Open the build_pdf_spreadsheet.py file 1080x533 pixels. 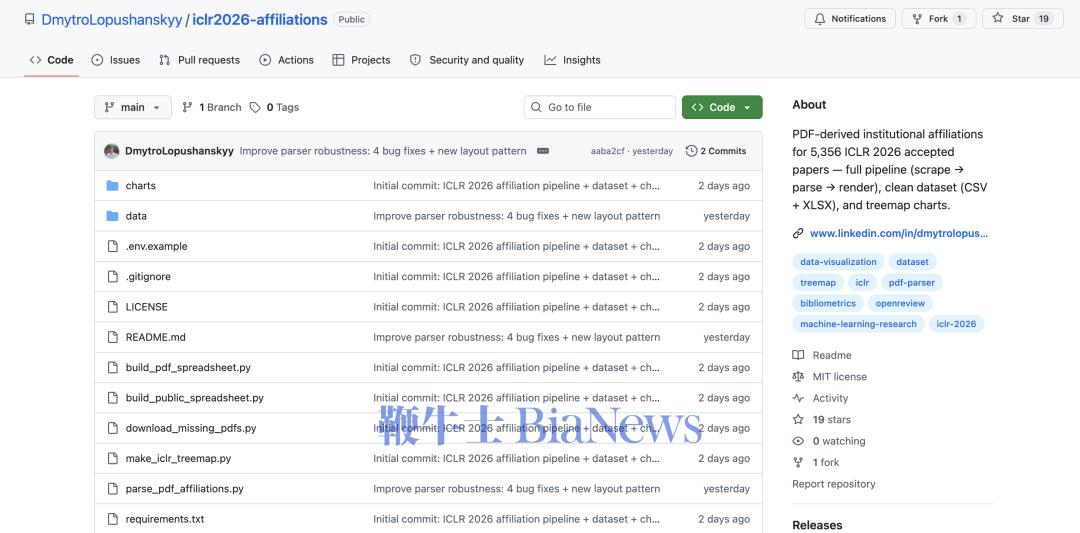click(x=188, y=368)
